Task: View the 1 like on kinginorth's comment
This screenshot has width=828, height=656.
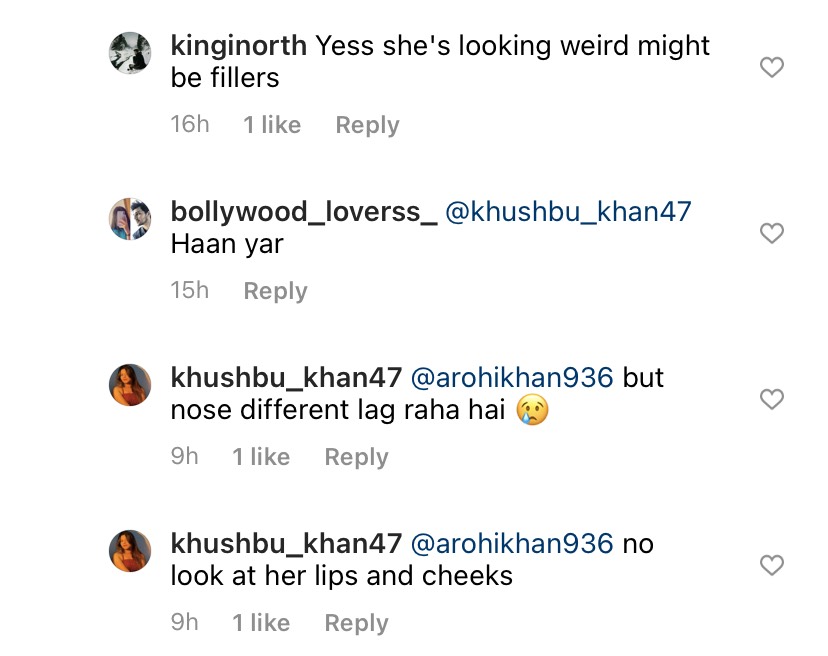Action: (272, 125)
